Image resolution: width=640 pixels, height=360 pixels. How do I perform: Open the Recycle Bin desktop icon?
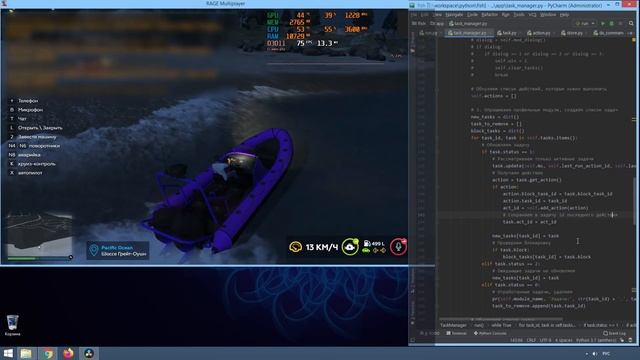coord(12,325)
